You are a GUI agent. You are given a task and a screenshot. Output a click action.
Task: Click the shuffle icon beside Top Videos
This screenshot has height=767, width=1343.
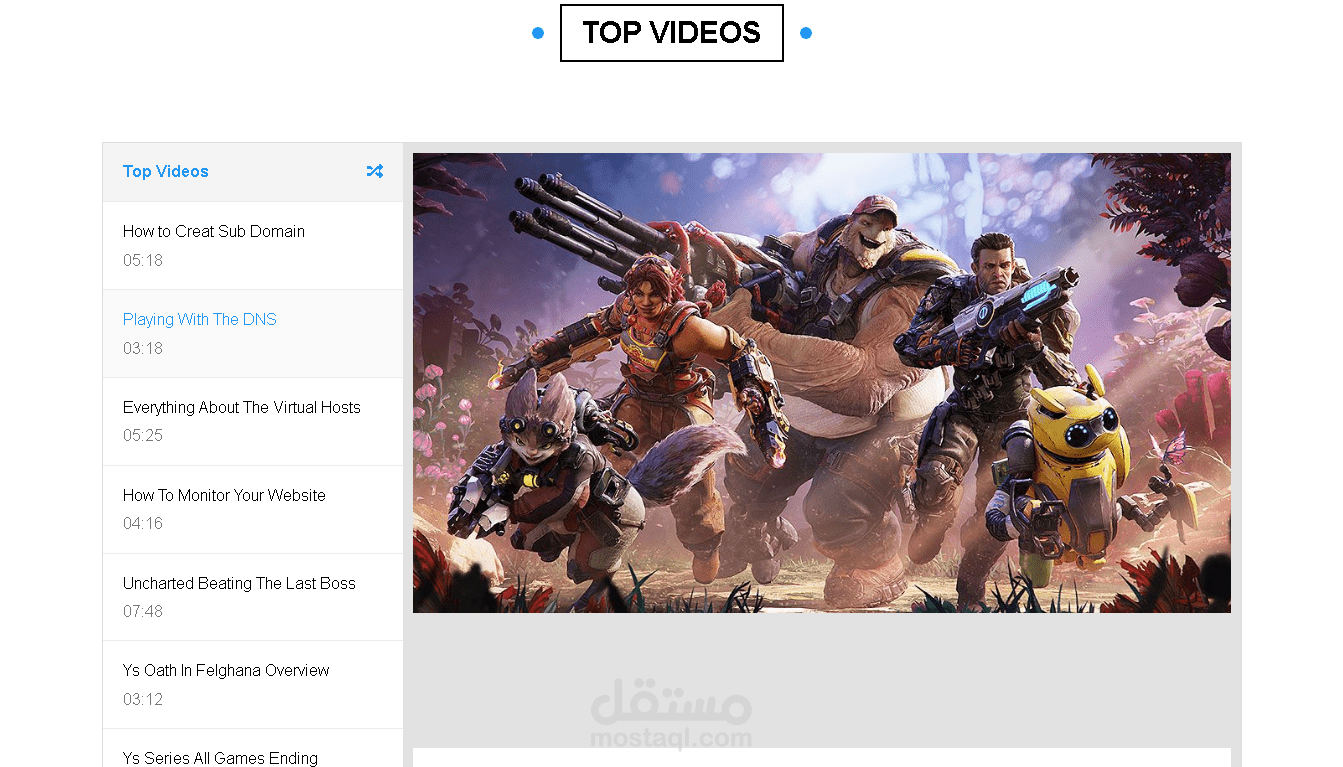click(x=374, y=171)
